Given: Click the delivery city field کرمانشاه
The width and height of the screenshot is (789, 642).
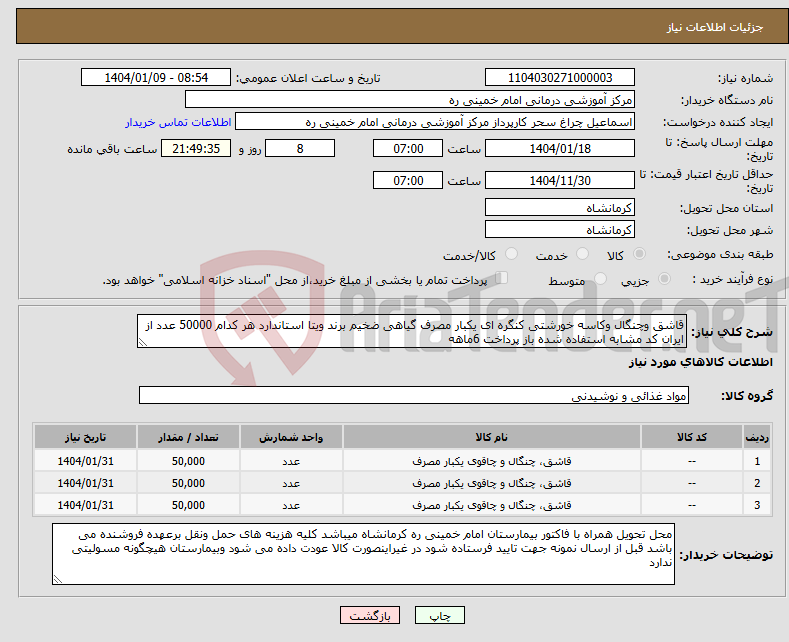Looking at the screenshot, I should [x=560, y=229].
